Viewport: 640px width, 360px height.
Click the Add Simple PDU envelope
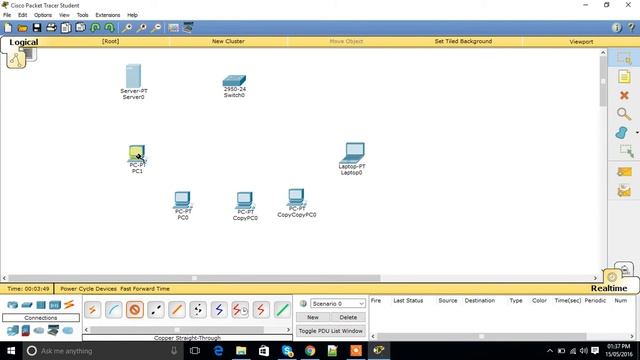coord(624,172)
